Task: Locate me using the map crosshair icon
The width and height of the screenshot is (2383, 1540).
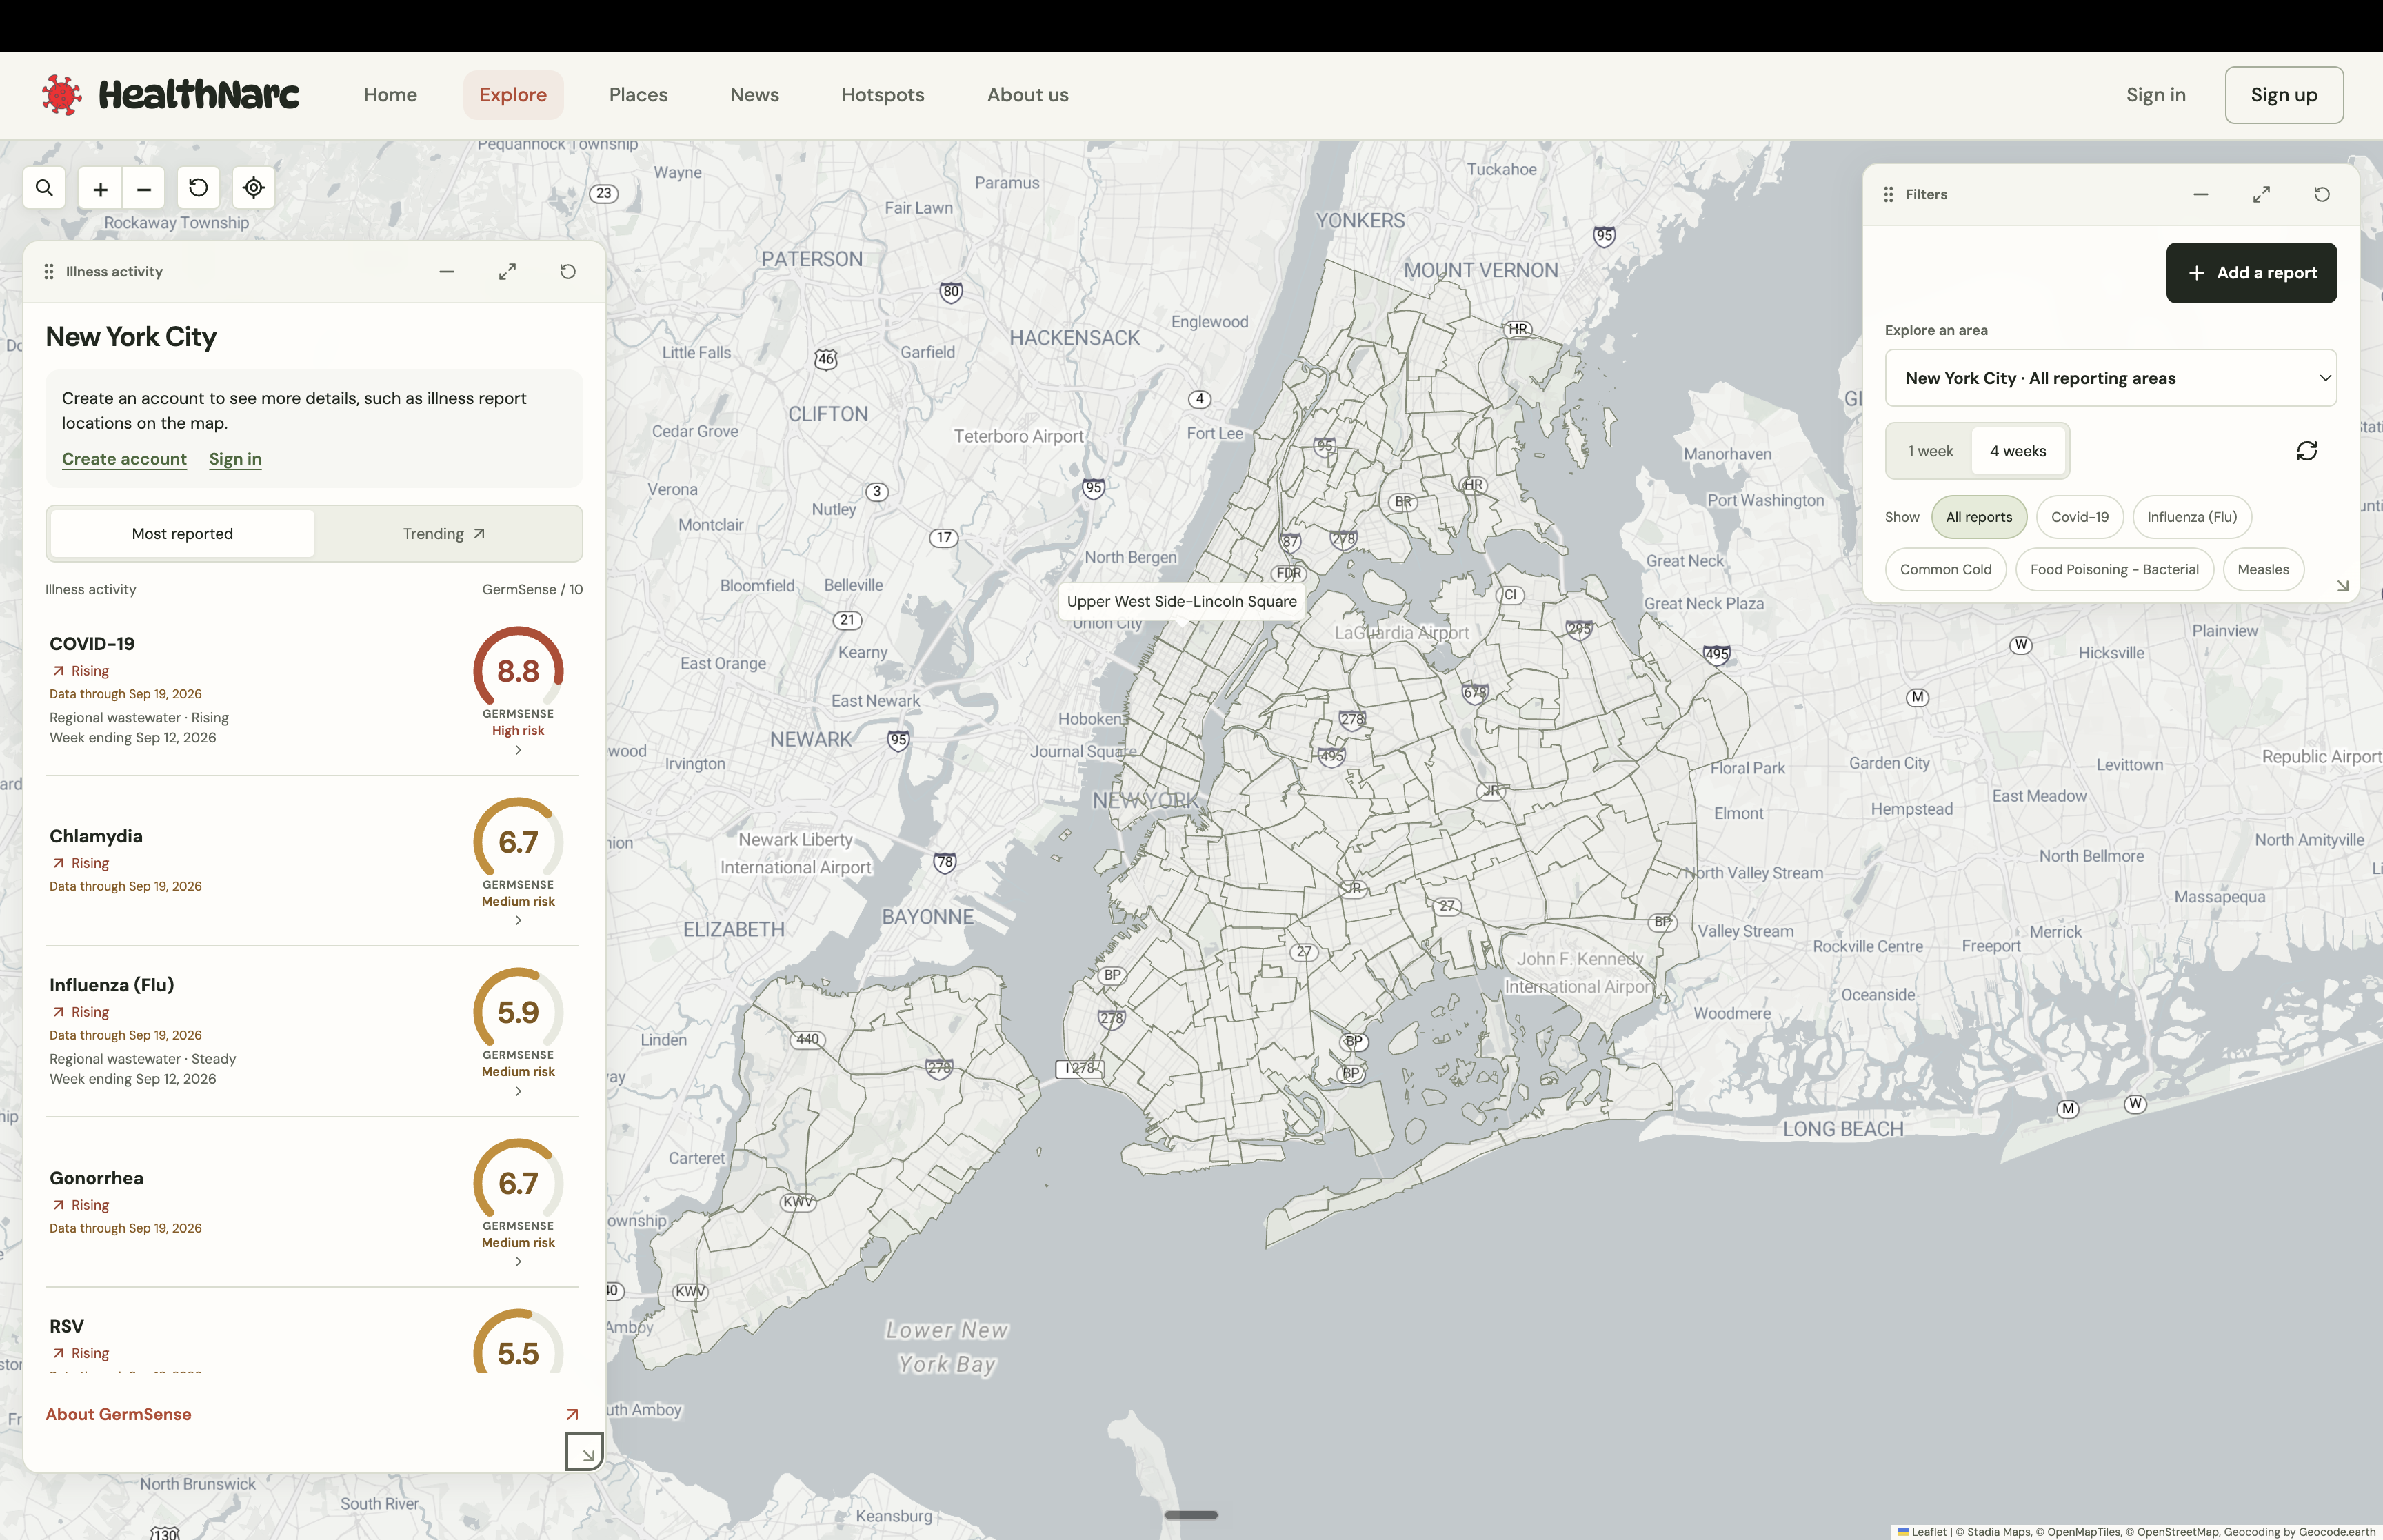Action: 254,188
